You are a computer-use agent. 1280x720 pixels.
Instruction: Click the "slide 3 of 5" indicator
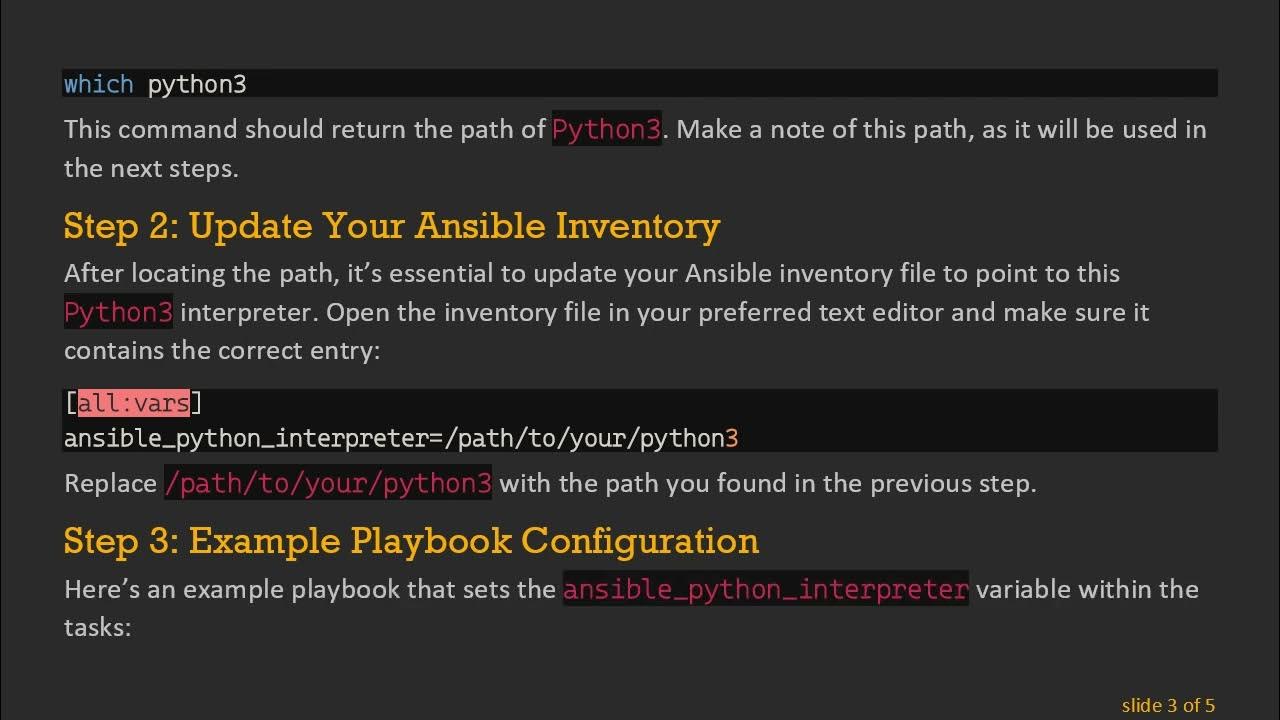[x=1168, y=706]
